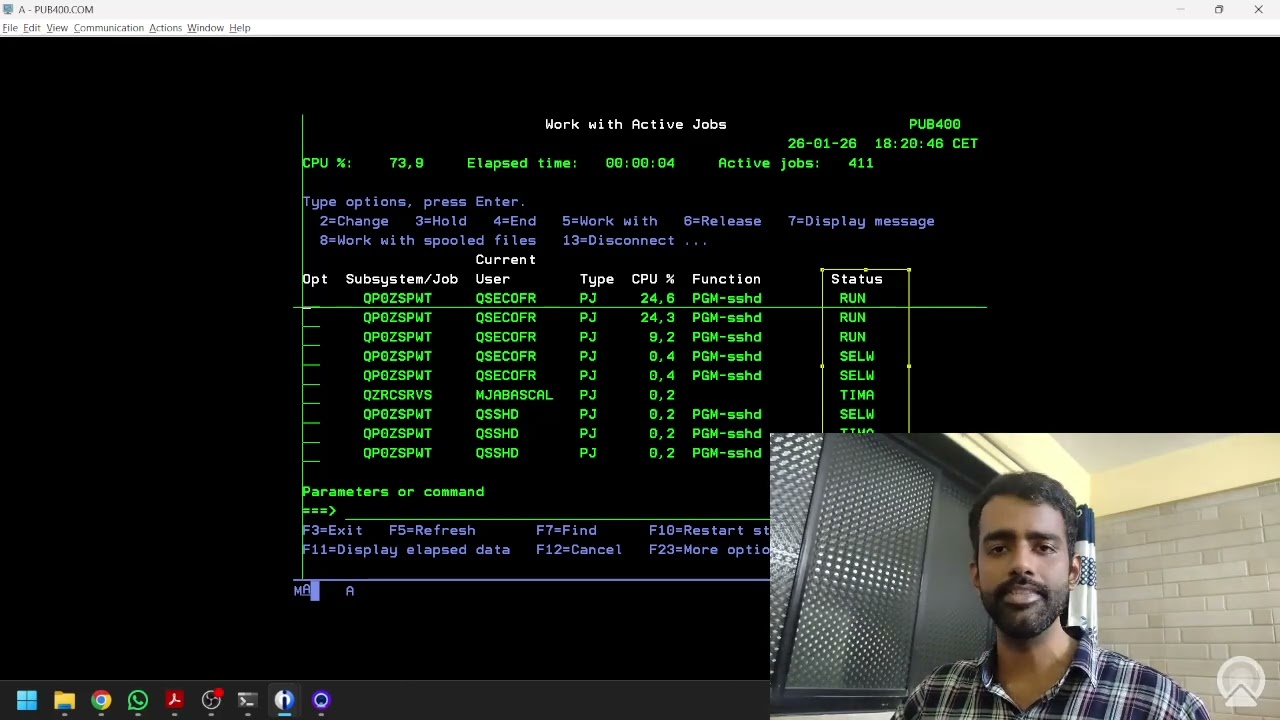1280x720 pixels.
Task: Click the Parameters or command label
Action: [x=393, y=492]
